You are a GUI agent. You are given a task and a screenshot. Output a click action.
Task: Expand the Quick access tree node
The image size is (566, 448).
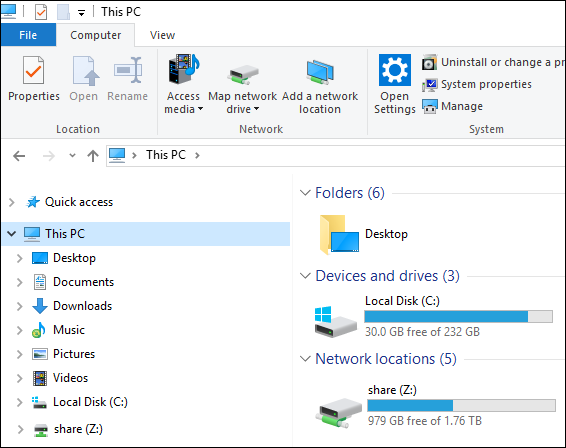point(12,202)
